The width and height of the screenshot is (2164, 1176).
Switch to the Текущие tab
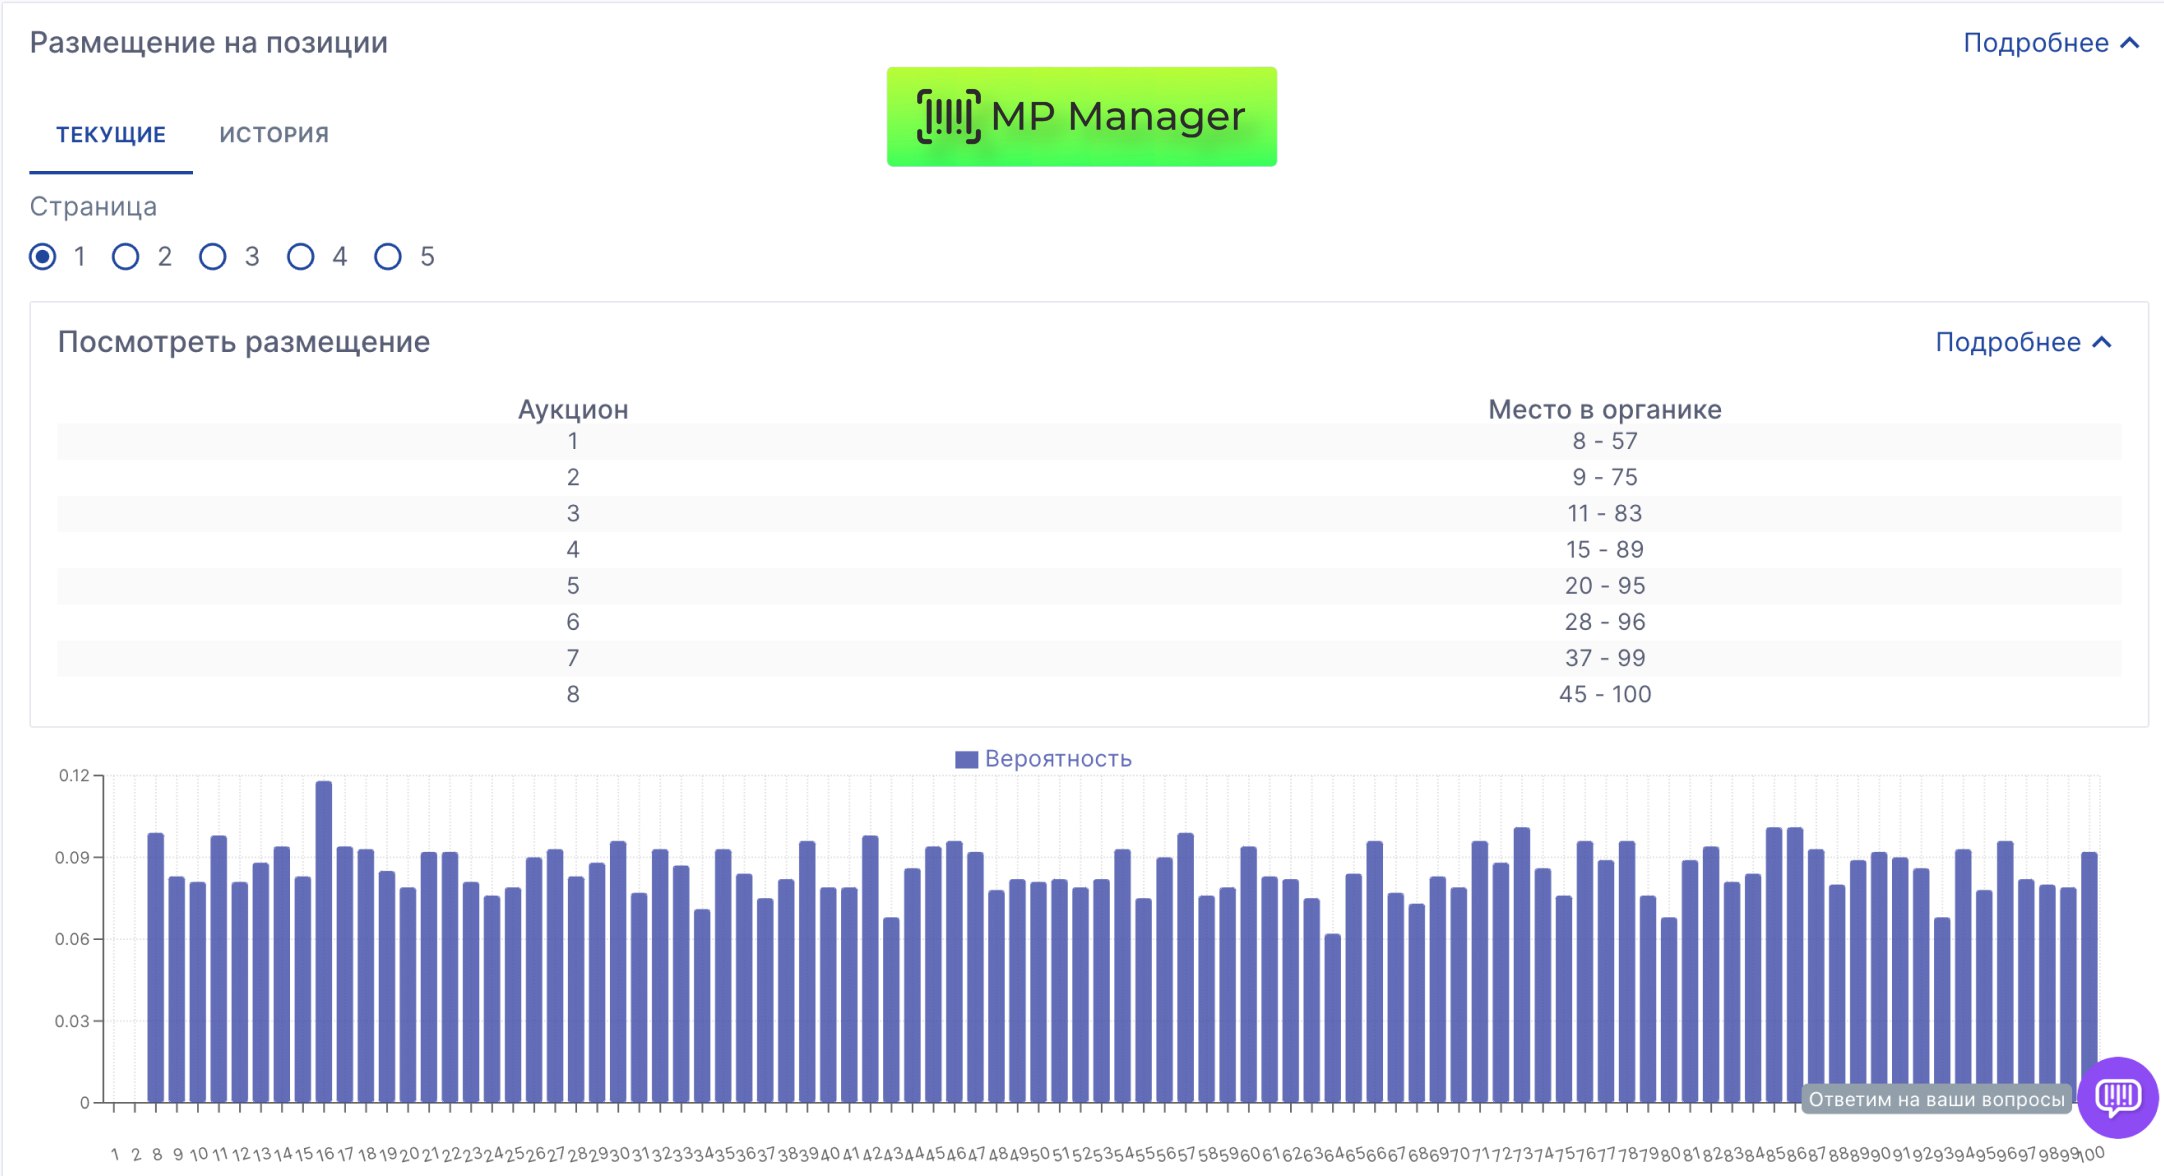click(110, 134)
